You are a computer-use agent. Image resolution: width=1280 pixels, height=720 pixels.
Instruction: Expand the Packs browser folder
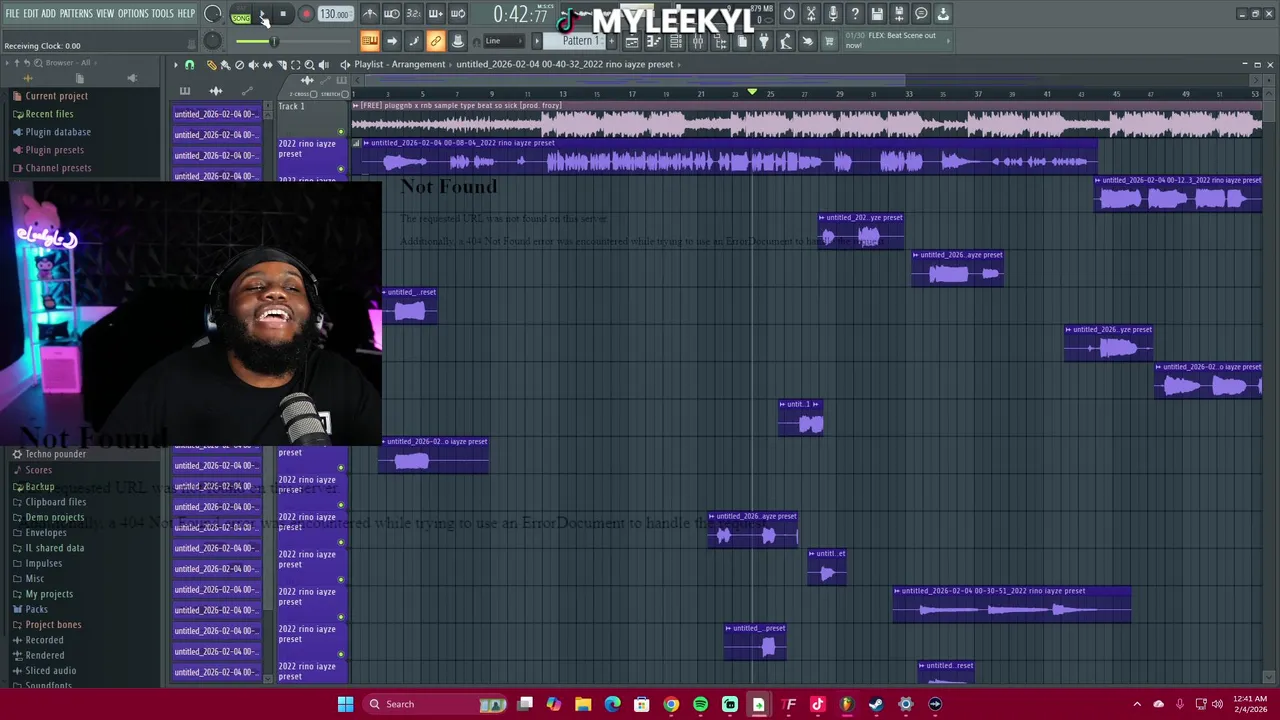click(36, 609)
